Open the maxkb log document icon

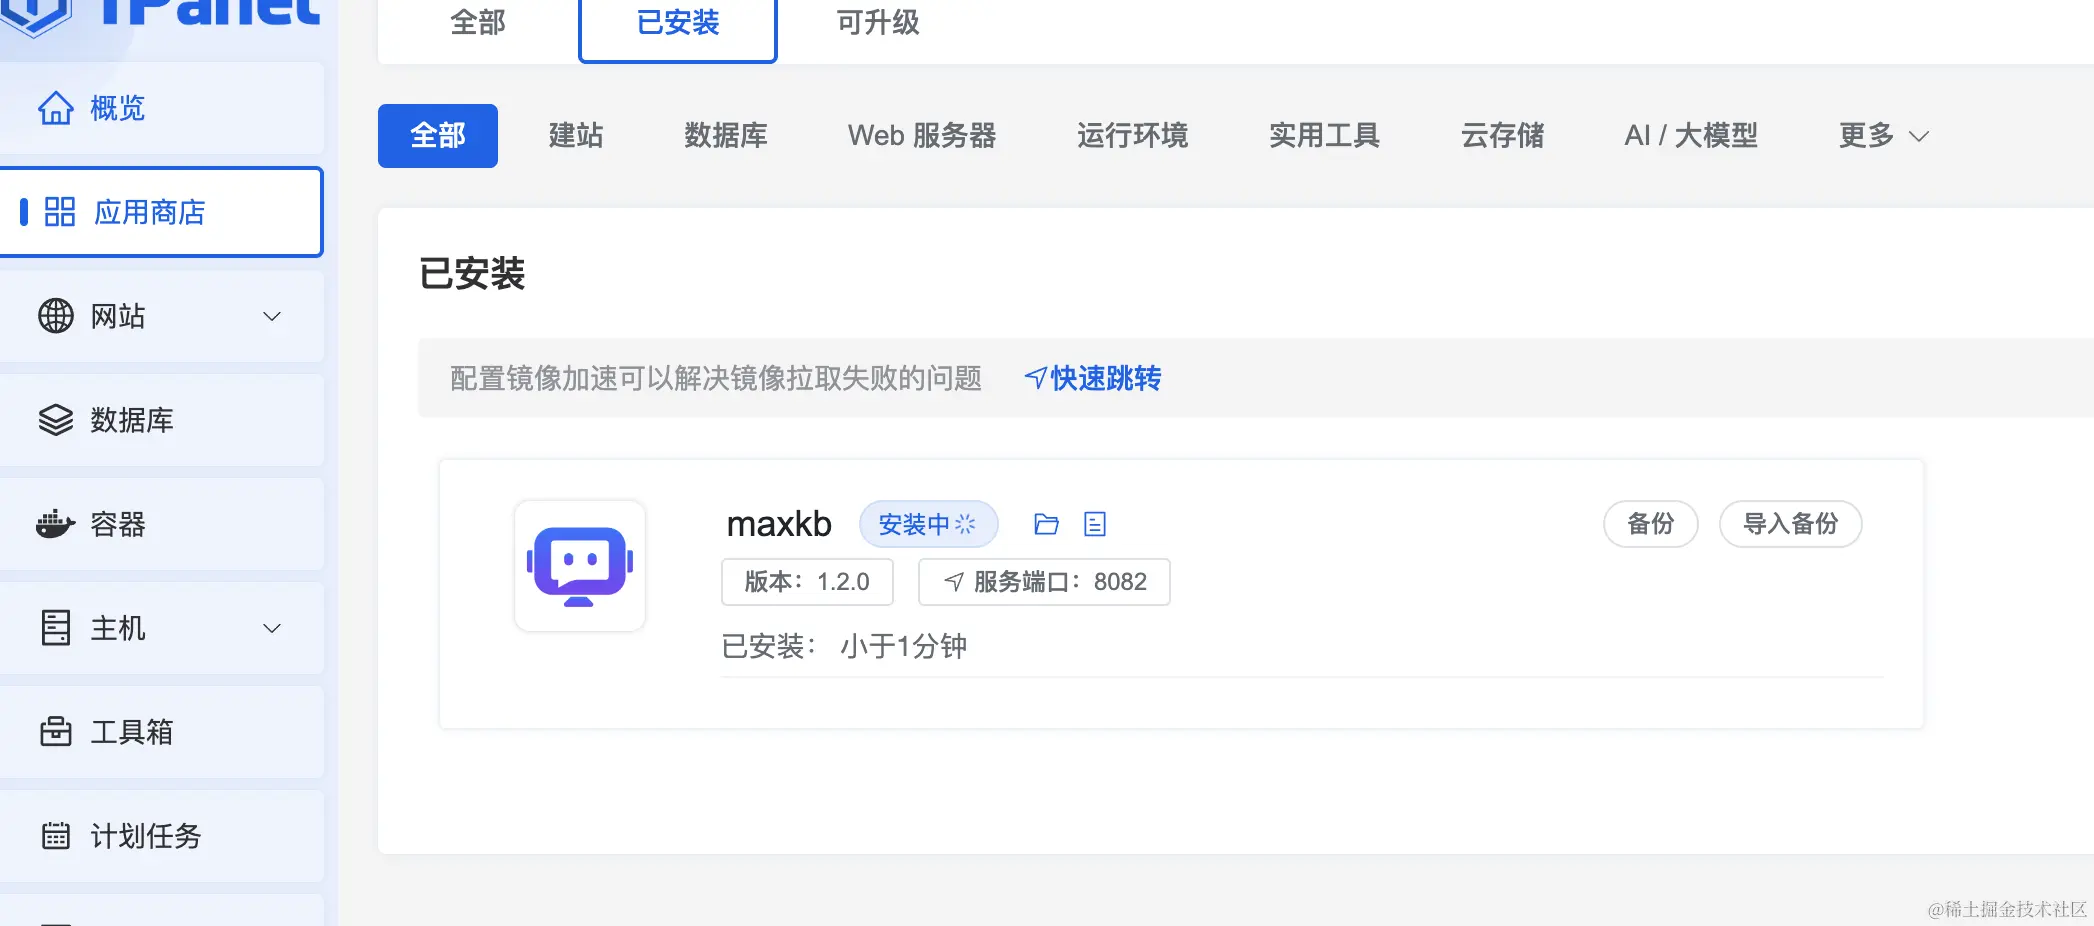coord(1095,524)
